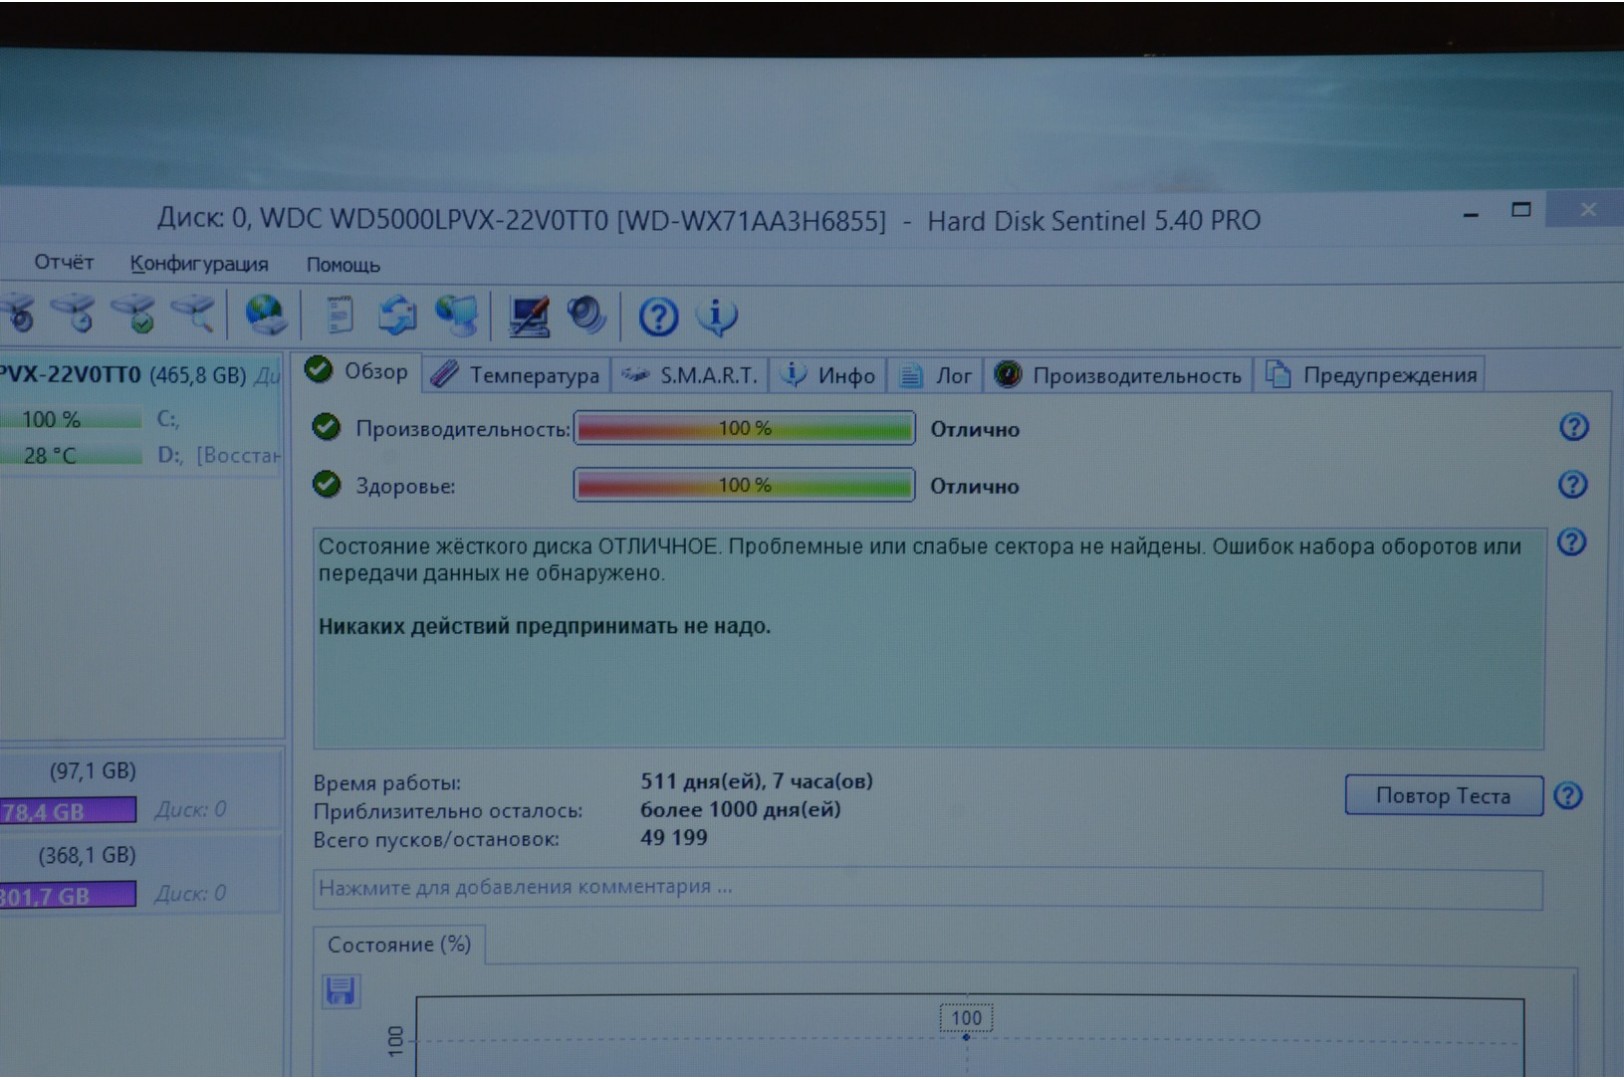This screenshot has width=1624, height=1080.
Task: Click the bold Никаких действий предпринимать не надо text
Action: tap(544, 626)
